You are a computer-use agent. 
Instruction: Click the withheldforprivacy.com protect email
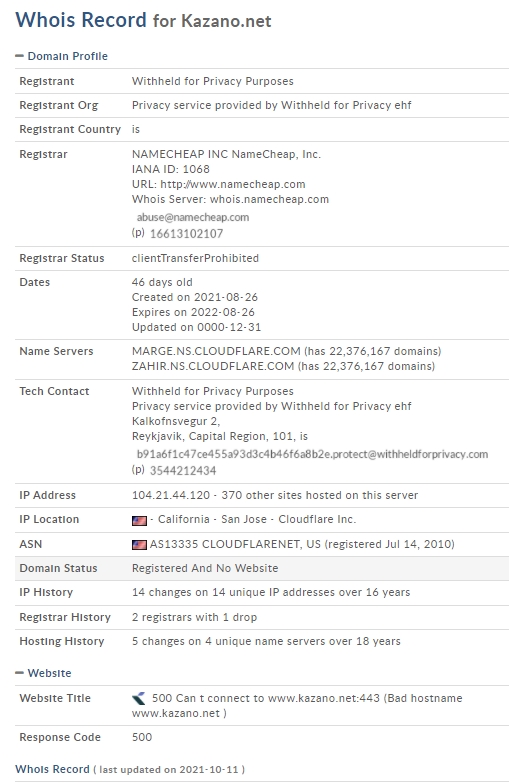pyautogui.click(x=312, y=454)
